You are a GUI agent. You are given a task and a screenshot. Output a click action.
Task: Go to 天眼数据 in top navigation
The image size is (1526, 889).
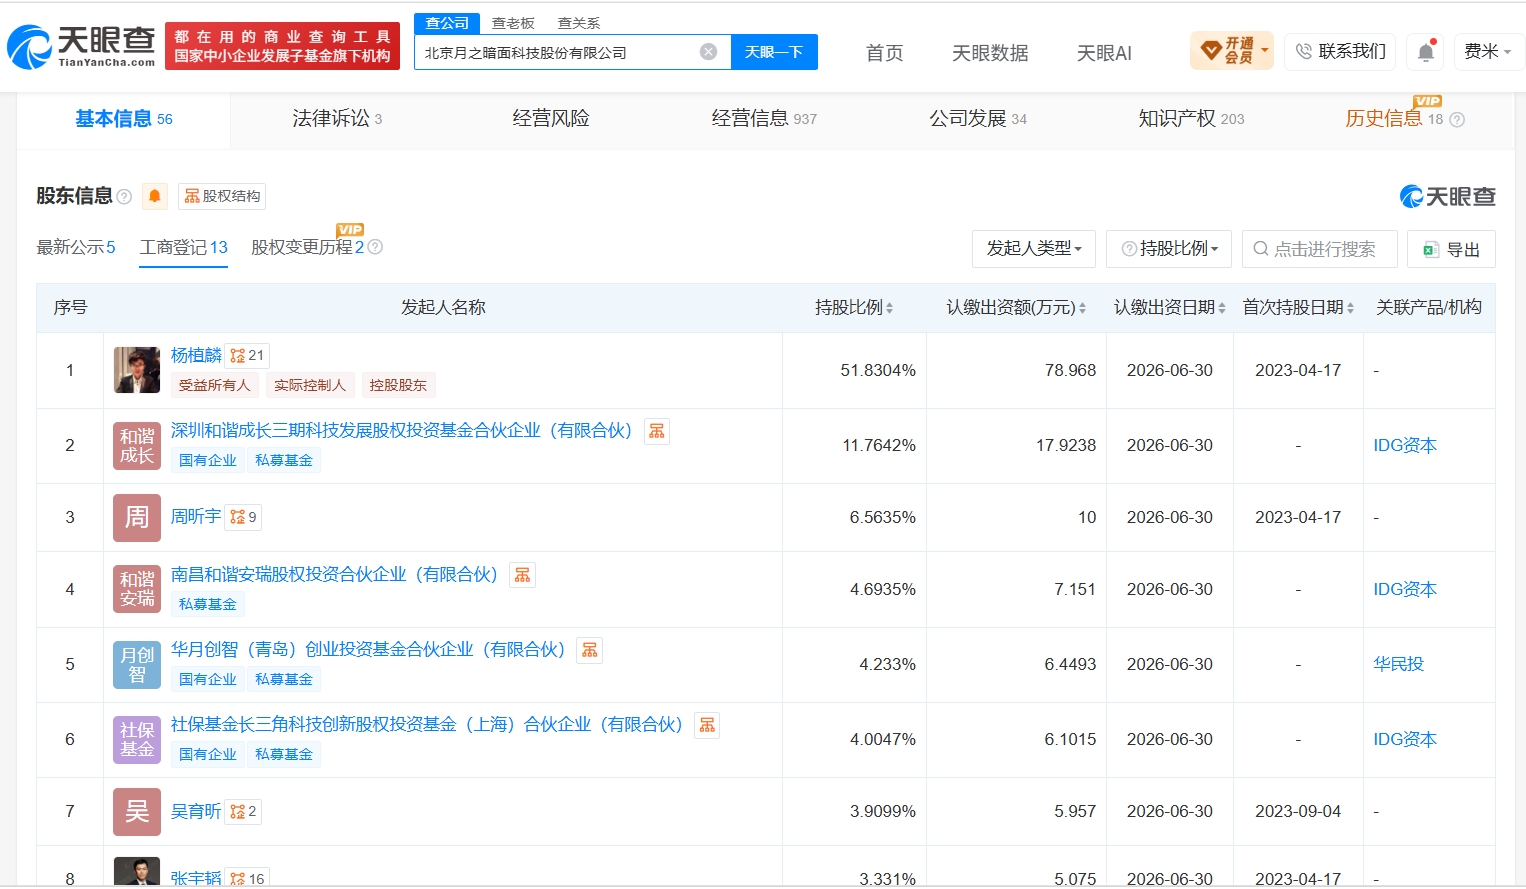990,53
